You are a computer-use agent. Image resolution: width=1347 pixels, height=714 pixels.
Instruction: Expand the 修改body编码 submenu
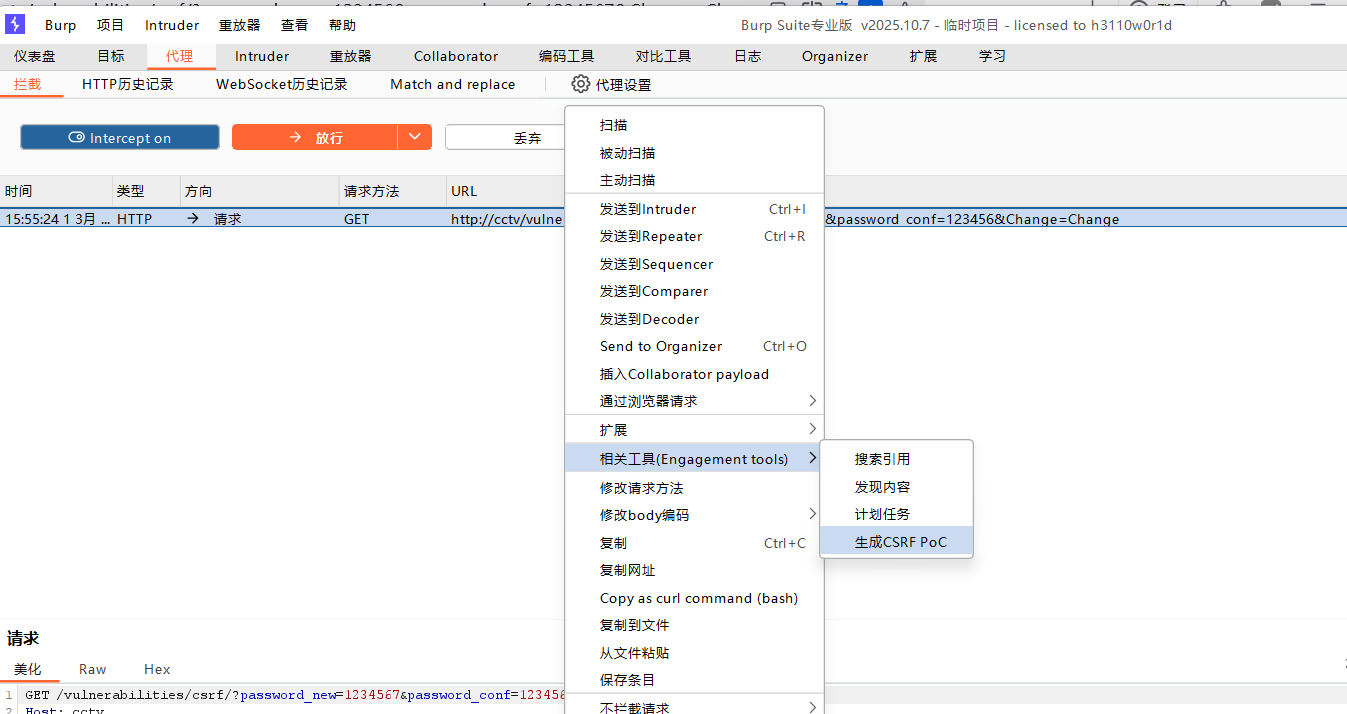694,515
